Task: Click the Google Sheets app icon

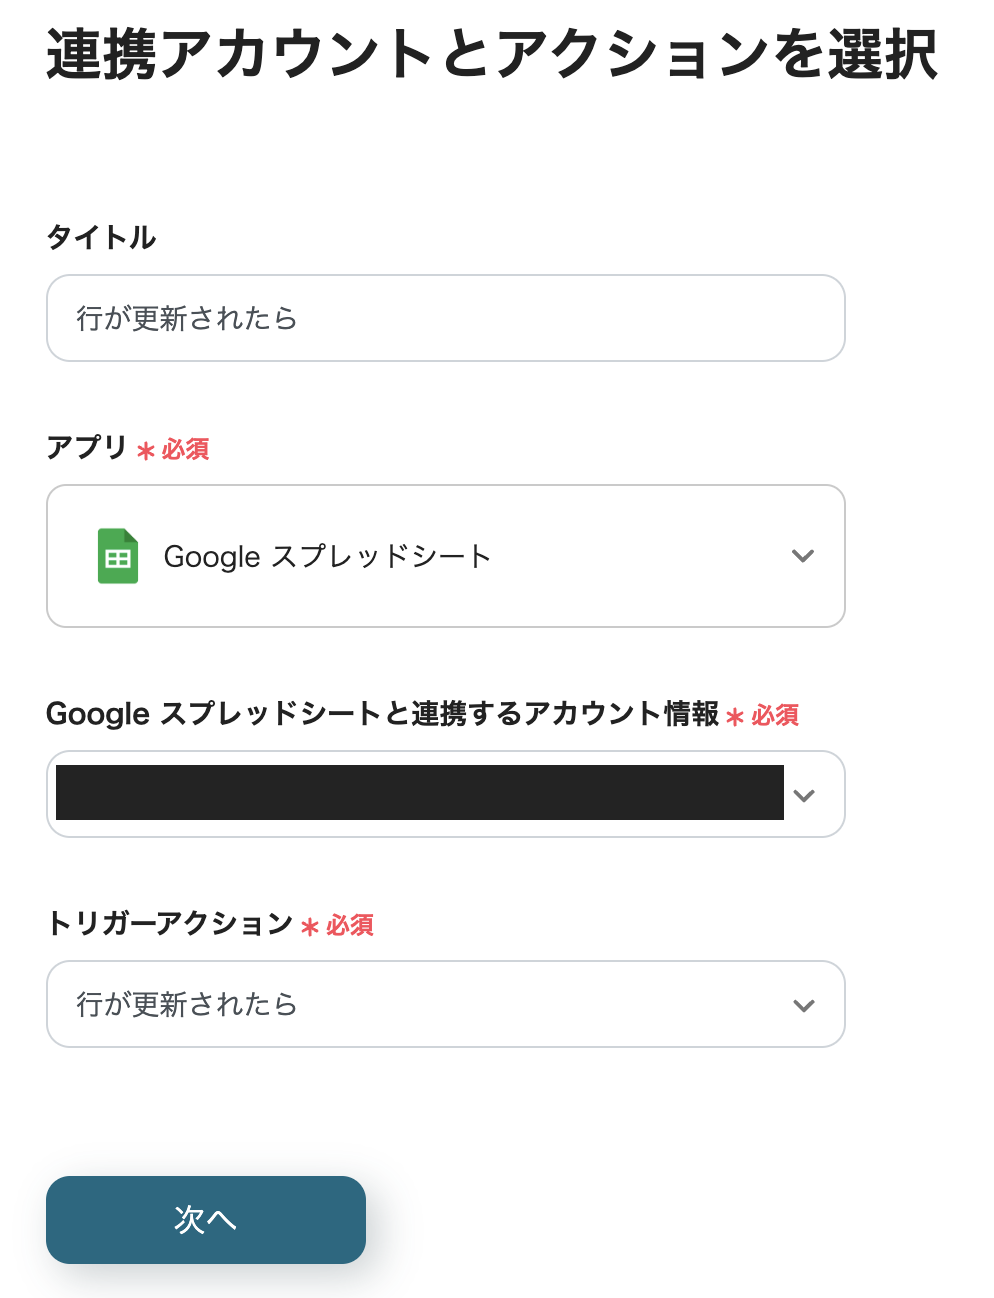Action: point(117,556)
